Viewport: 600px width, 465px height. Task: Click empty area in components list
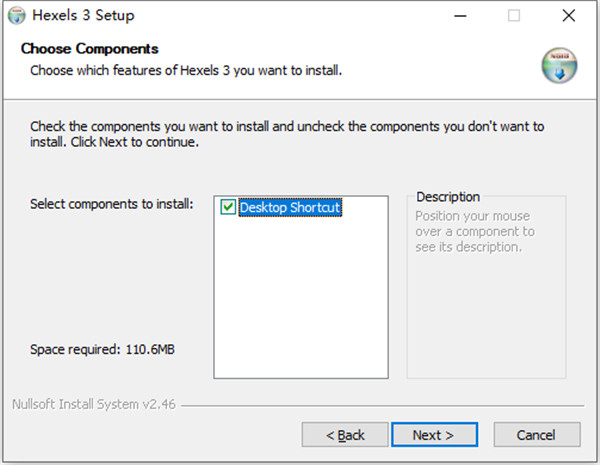pyautogui.click(x=300, y=300)
